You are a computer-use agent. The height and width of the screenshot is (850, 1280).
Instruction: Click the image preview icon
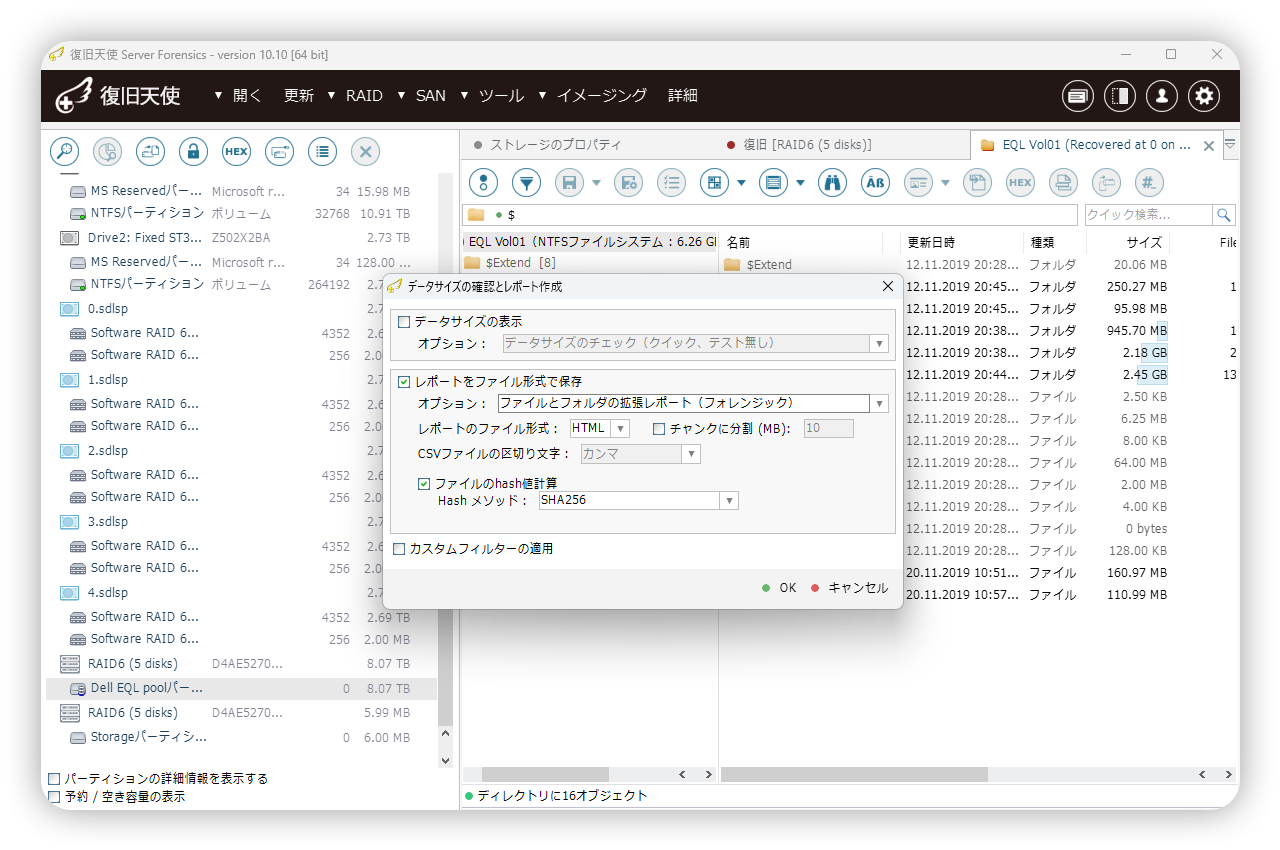point(918,183)
